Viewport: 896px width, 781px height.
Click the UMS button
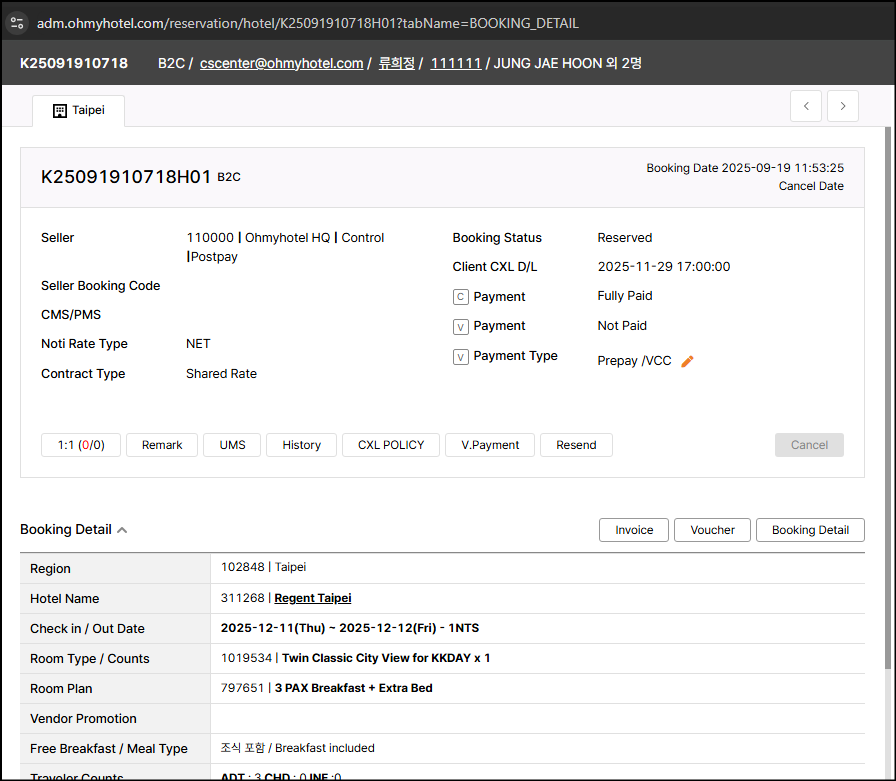coord(232,445)
